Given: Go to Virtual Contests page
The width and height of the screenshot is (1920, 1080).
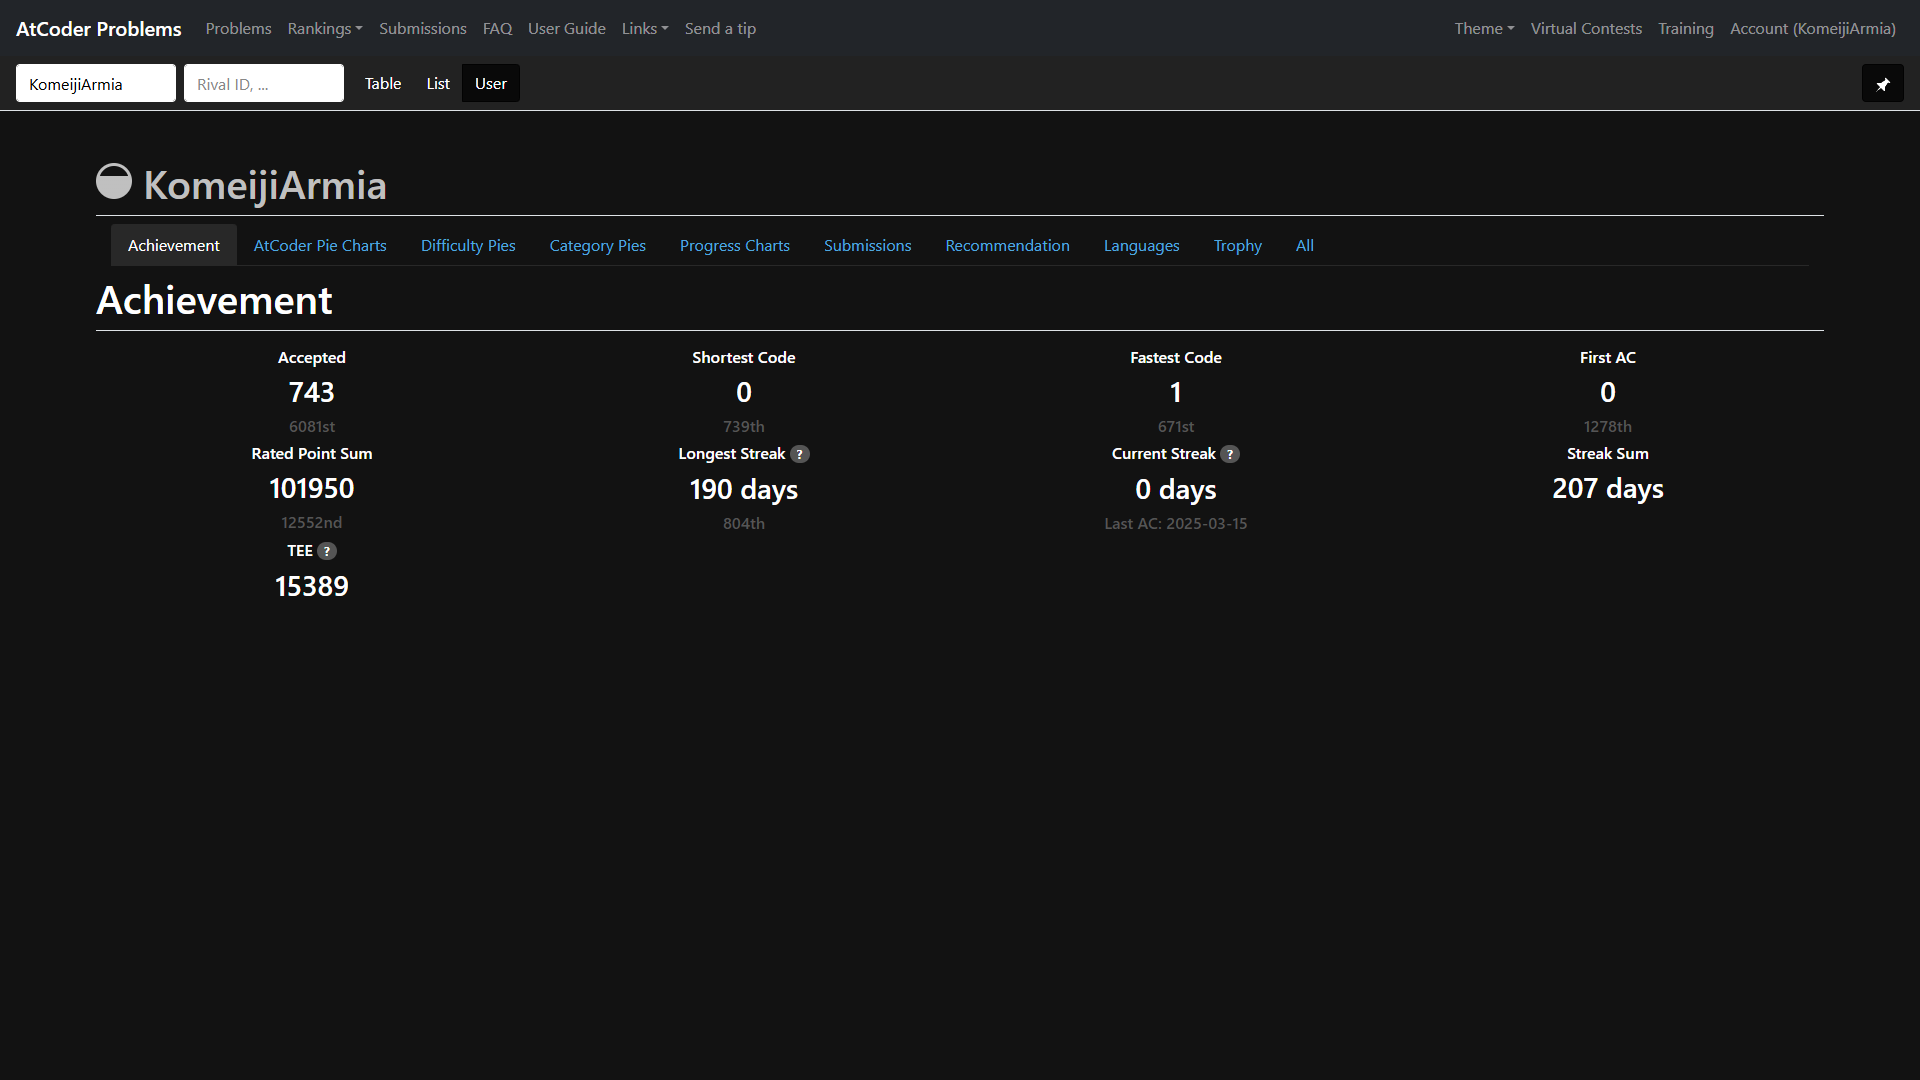Looking at the screenshot, I should pos(1586,29).
